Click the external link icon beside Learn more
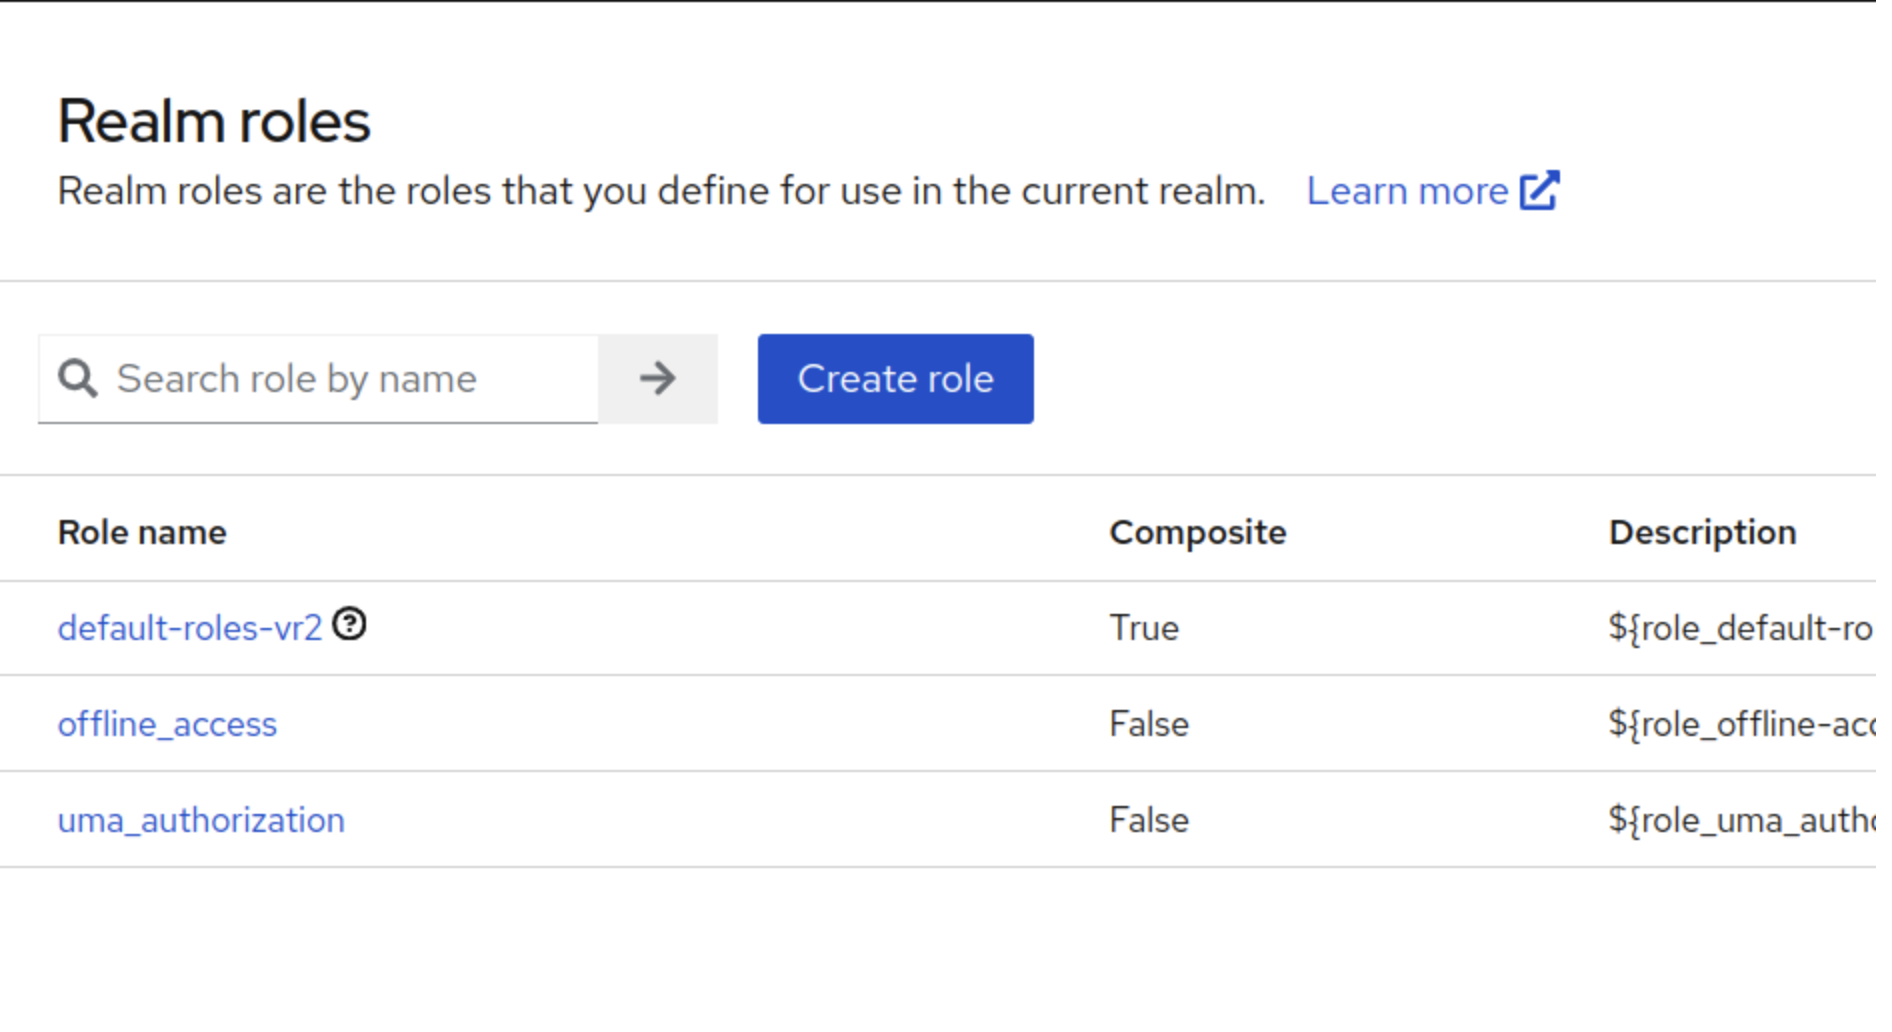 click(x=1539, y=191)
